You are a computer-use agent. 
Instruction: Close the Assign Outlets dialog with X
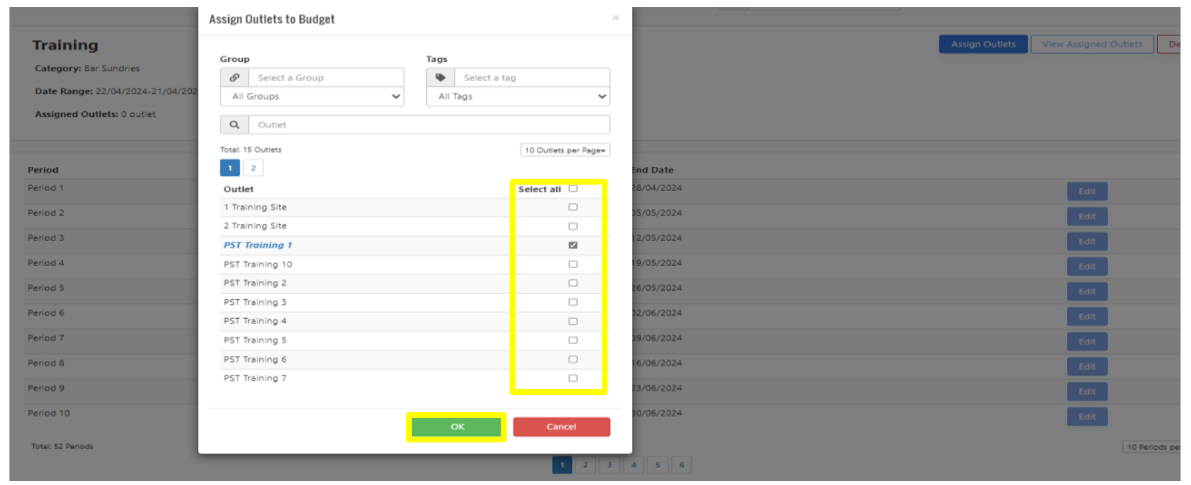pos(615,18)
